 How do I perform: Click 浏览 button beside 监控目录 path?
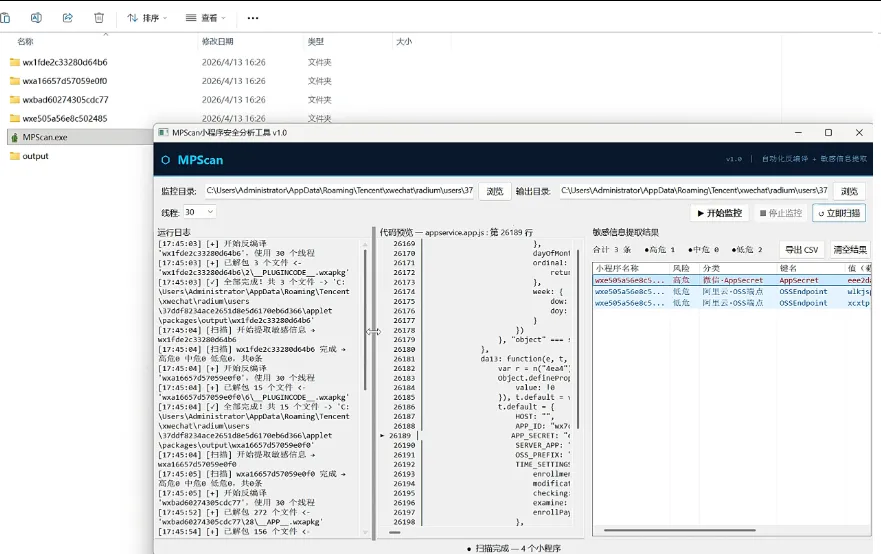point(494,191)
